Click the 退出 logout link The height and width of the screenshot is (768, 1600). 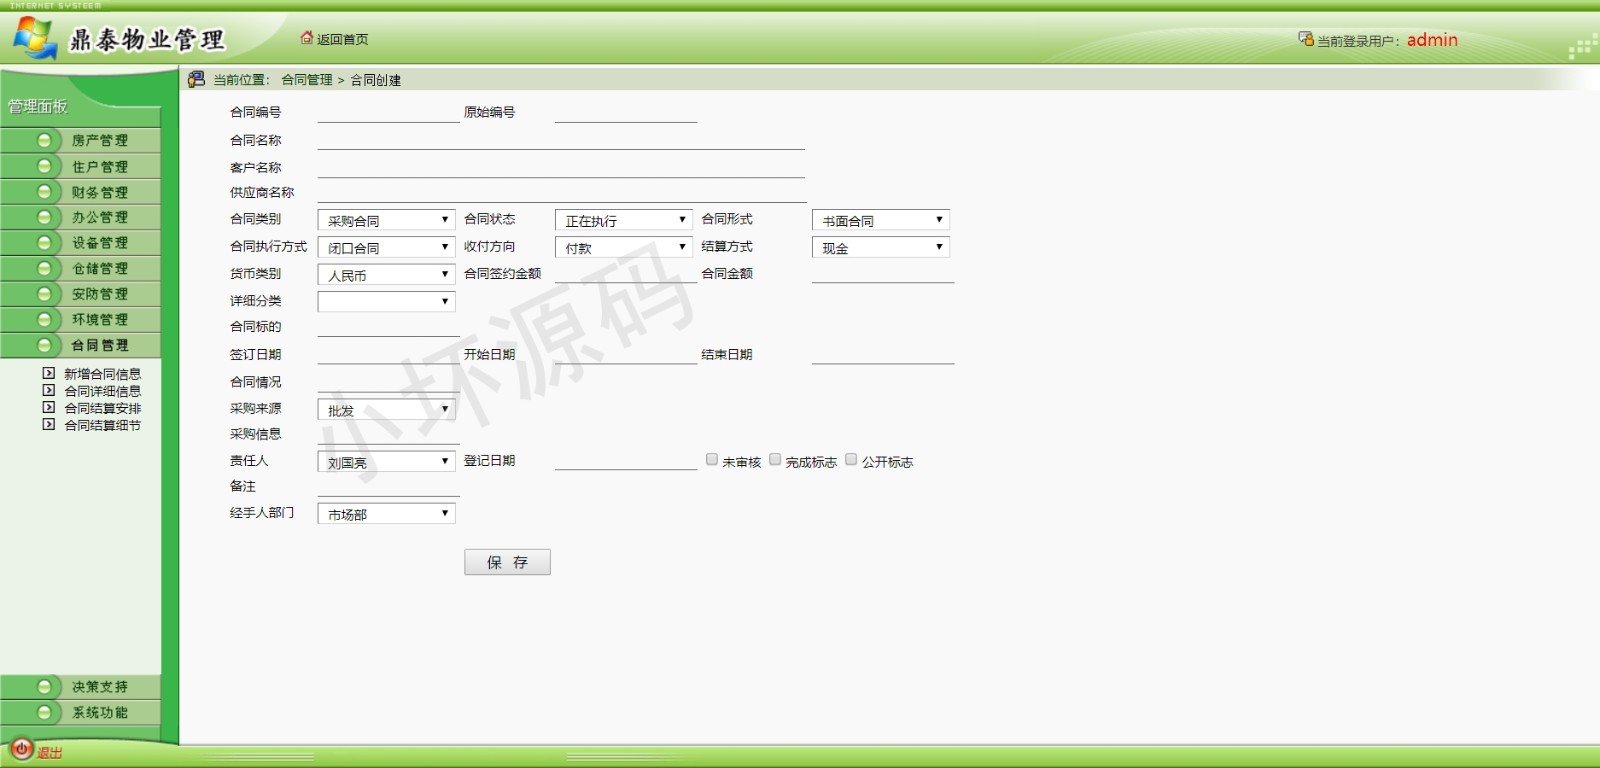click(49, 752)
